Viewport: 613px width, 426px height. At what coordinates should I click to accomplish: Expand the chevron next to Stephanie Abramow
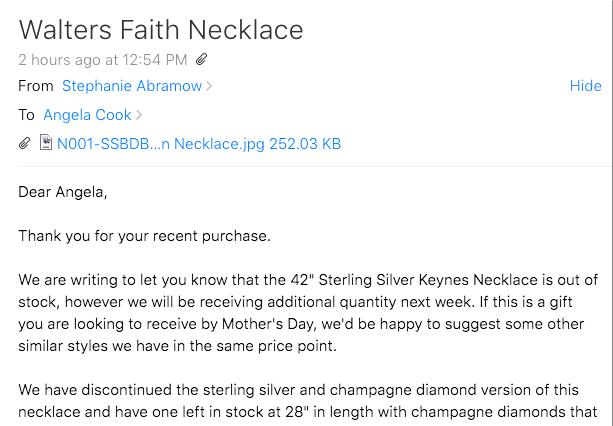click(x=209, y=86)
